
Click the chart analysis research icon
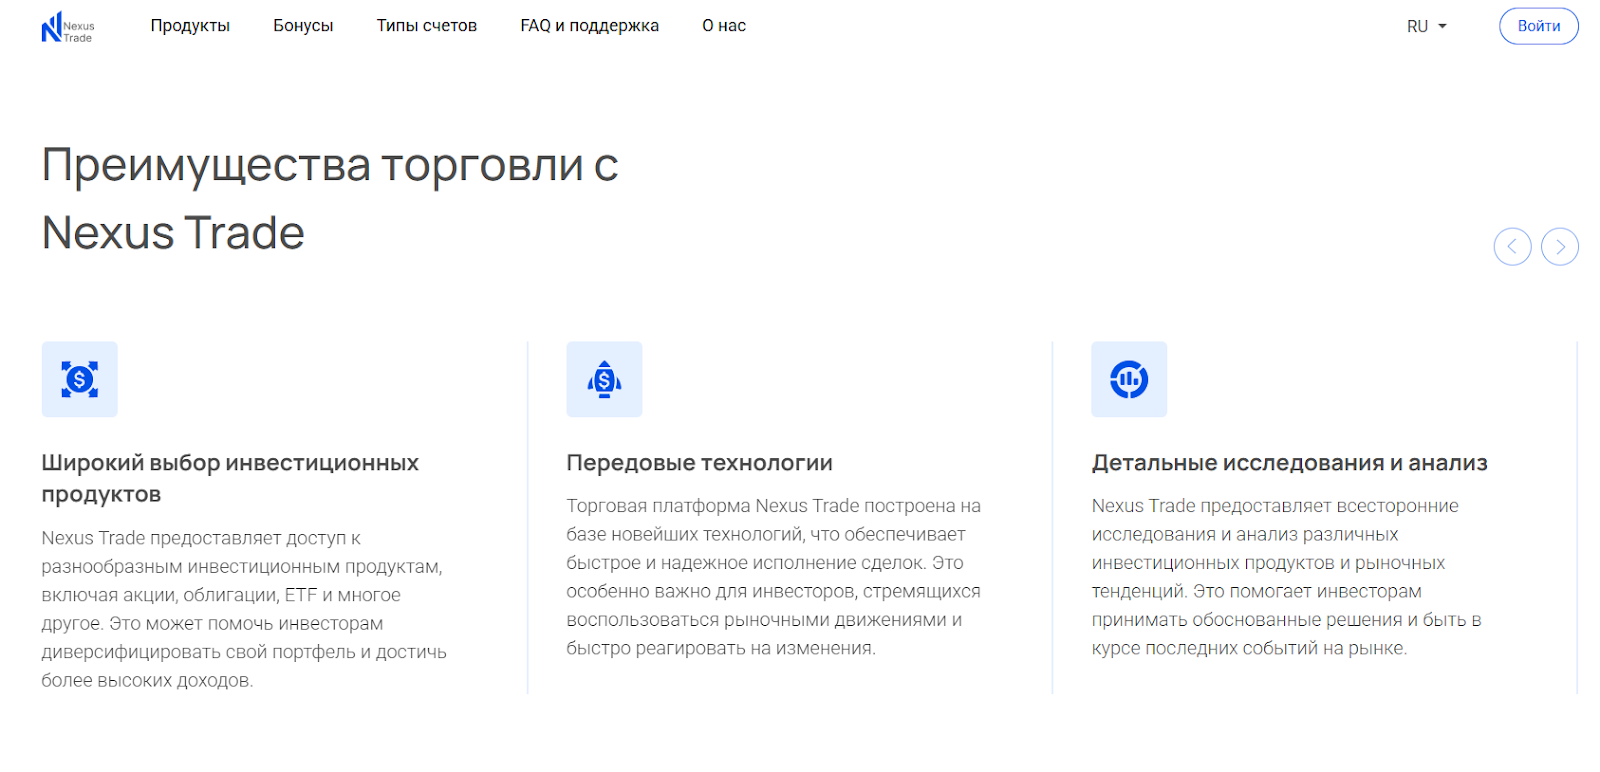pos(1129,379)
